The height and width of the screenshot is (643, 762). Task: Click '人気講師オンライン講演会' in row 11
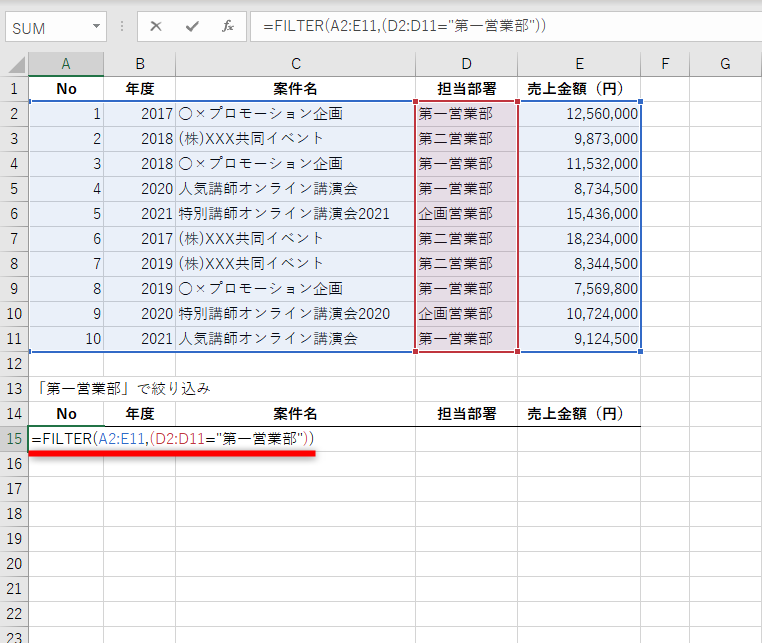tap(295, 339)
